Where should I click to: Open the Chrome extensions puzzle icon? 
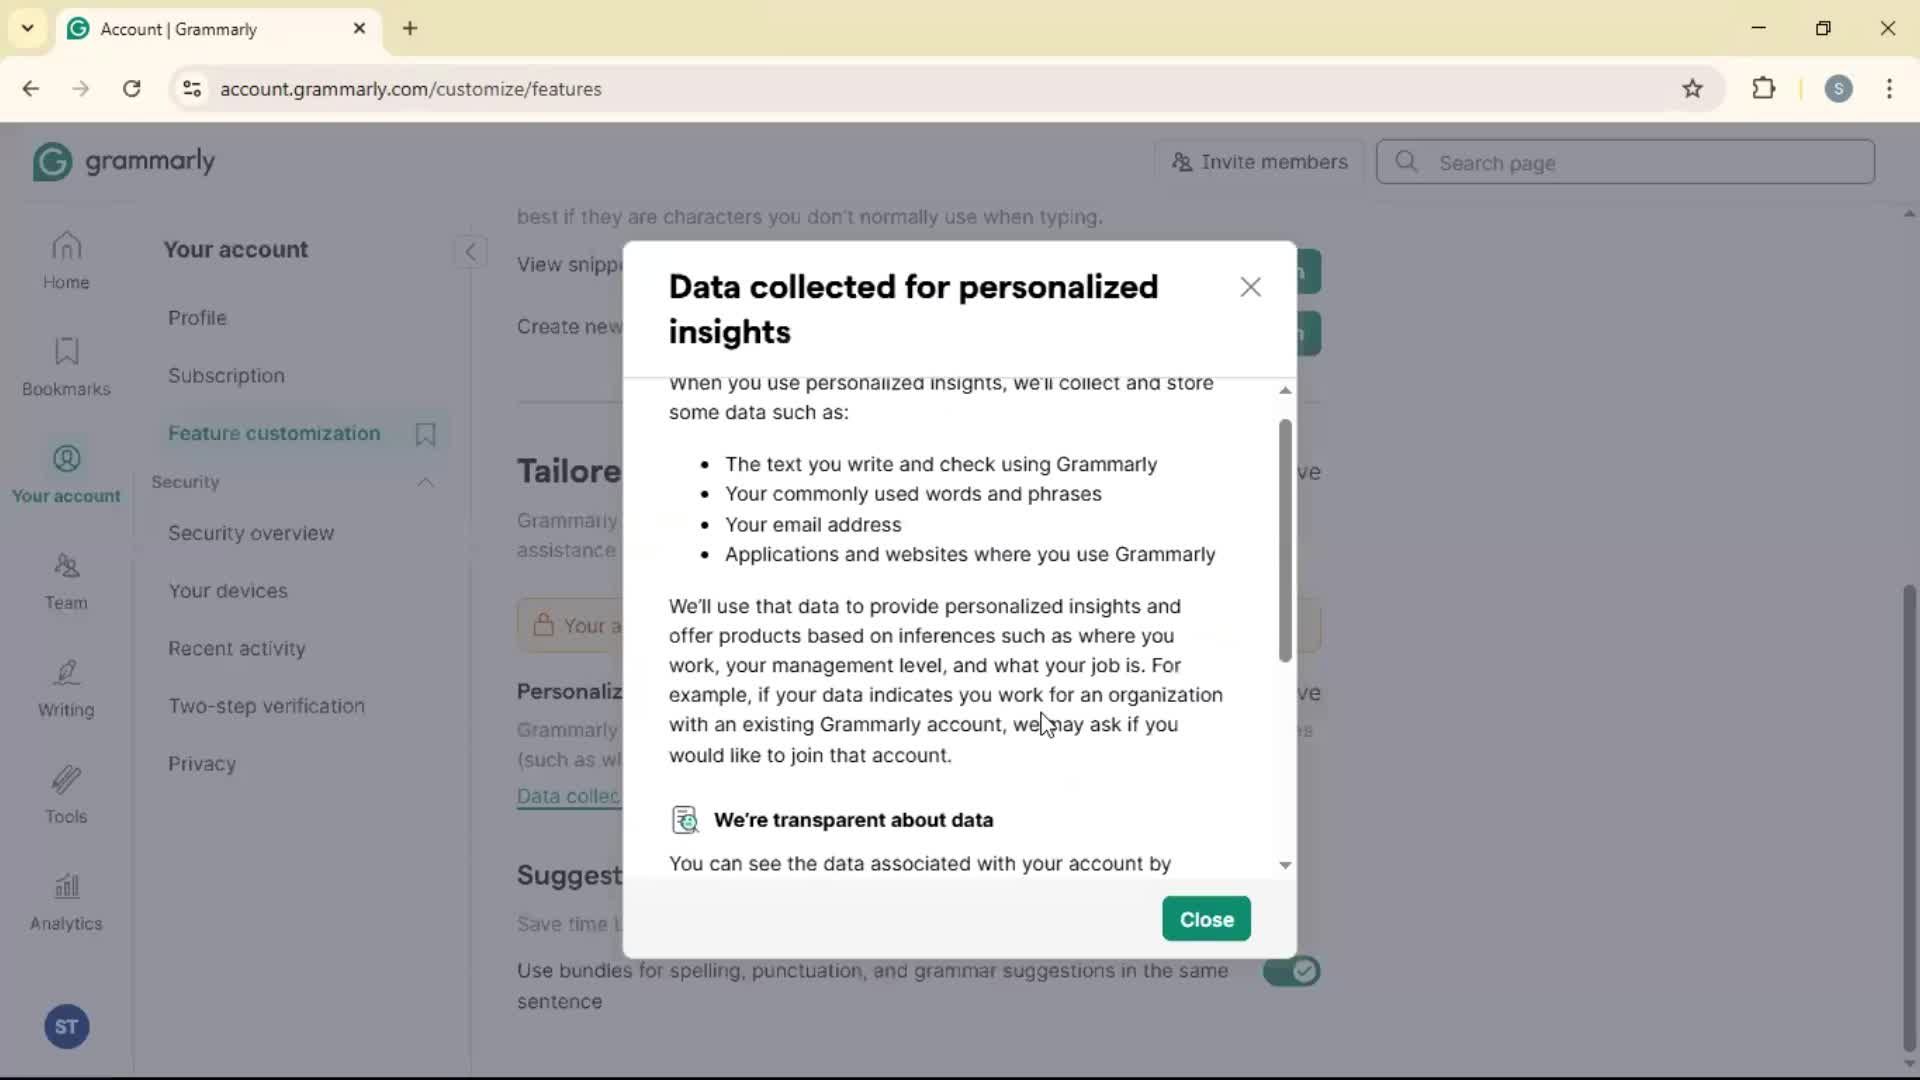[x=1763, y=88]
